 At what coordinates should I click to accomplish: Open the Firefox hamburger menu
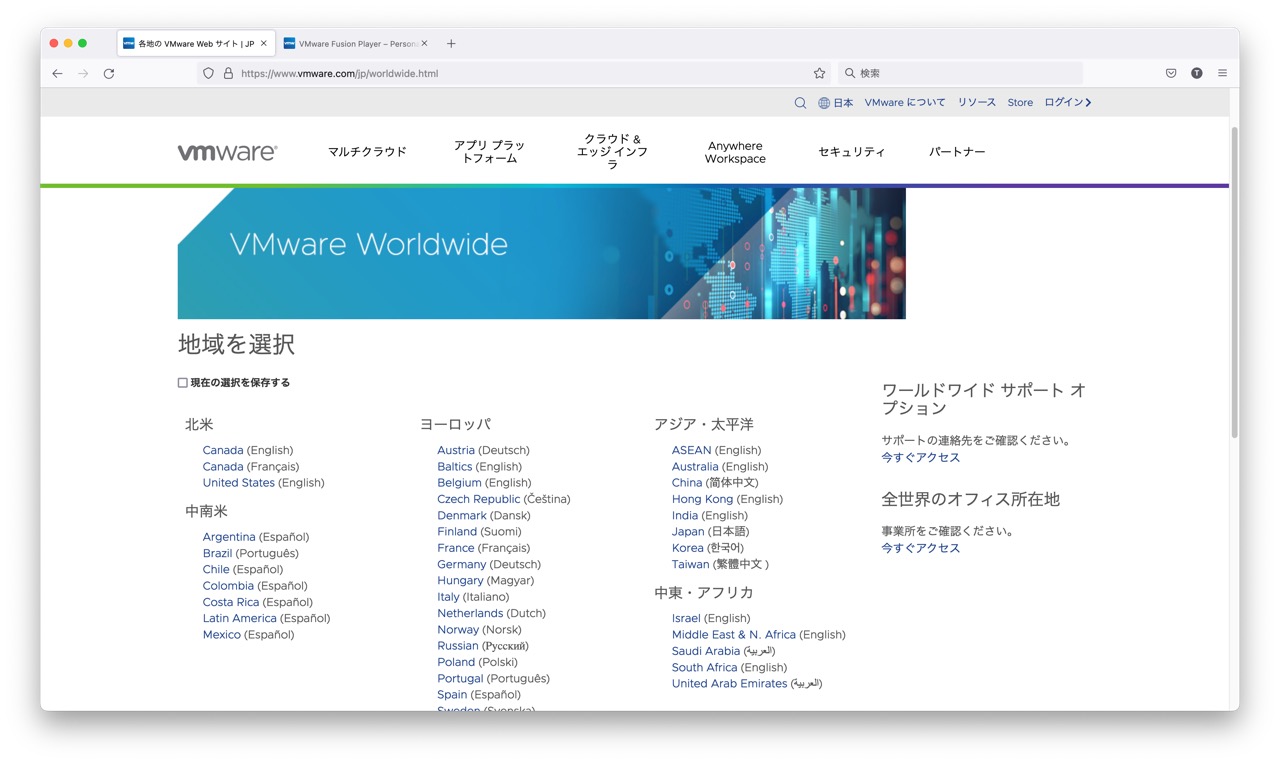click(1222, 73)
